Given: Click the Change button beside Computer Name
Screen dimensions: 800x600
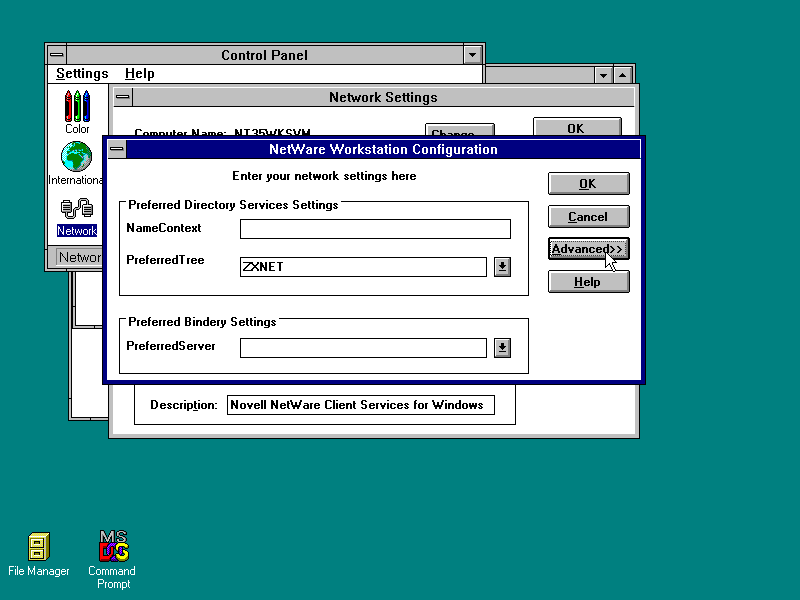Looking at the screenshot, I should pyautogui.click(x=459, y=130).
